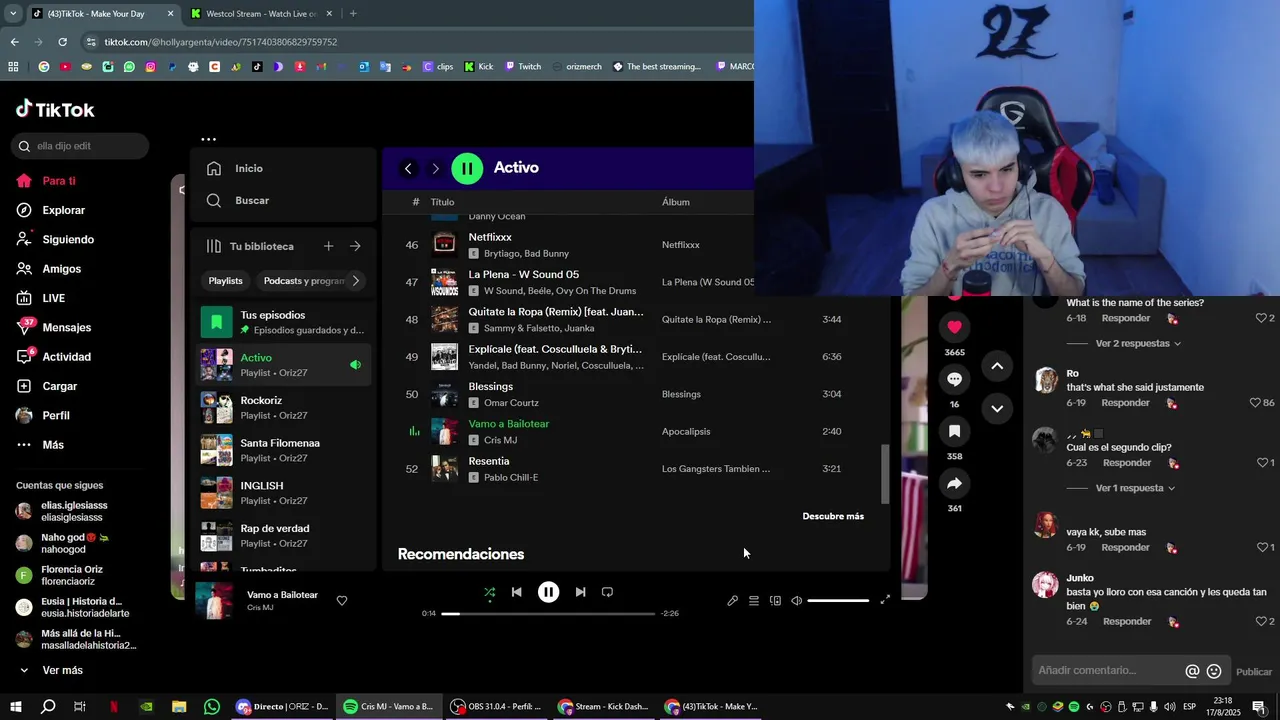
Task: Click Spotify tracklist scrollbar
Action: (884, 474)
